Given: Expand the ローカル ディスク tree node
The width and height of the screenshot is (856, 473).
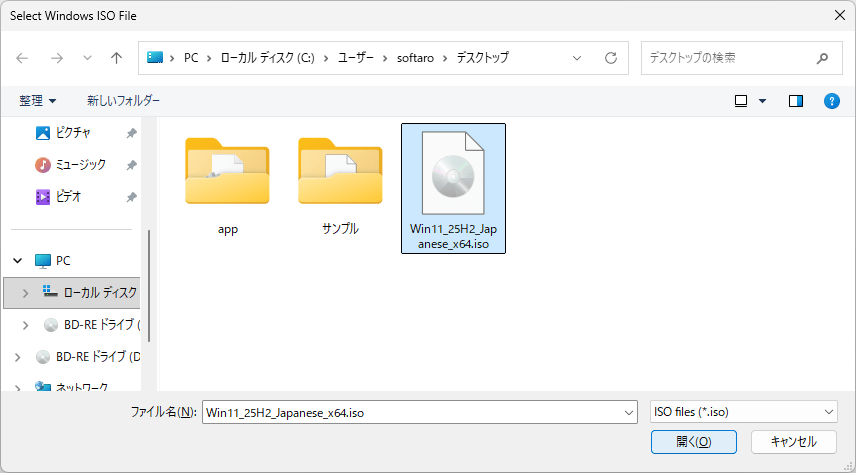Looking at the screenshot, I should [x=25, y=293].
